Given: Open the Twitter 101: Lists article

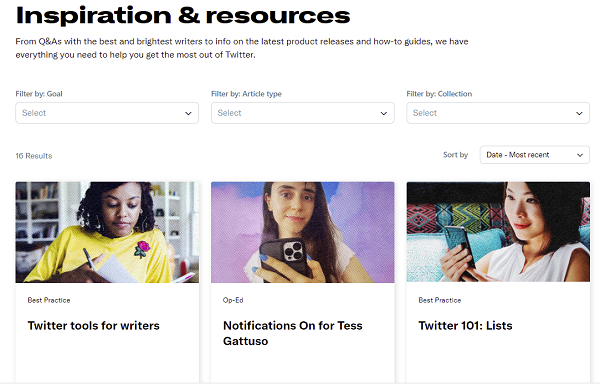Looking at the screenshot, I should (465, 325).
